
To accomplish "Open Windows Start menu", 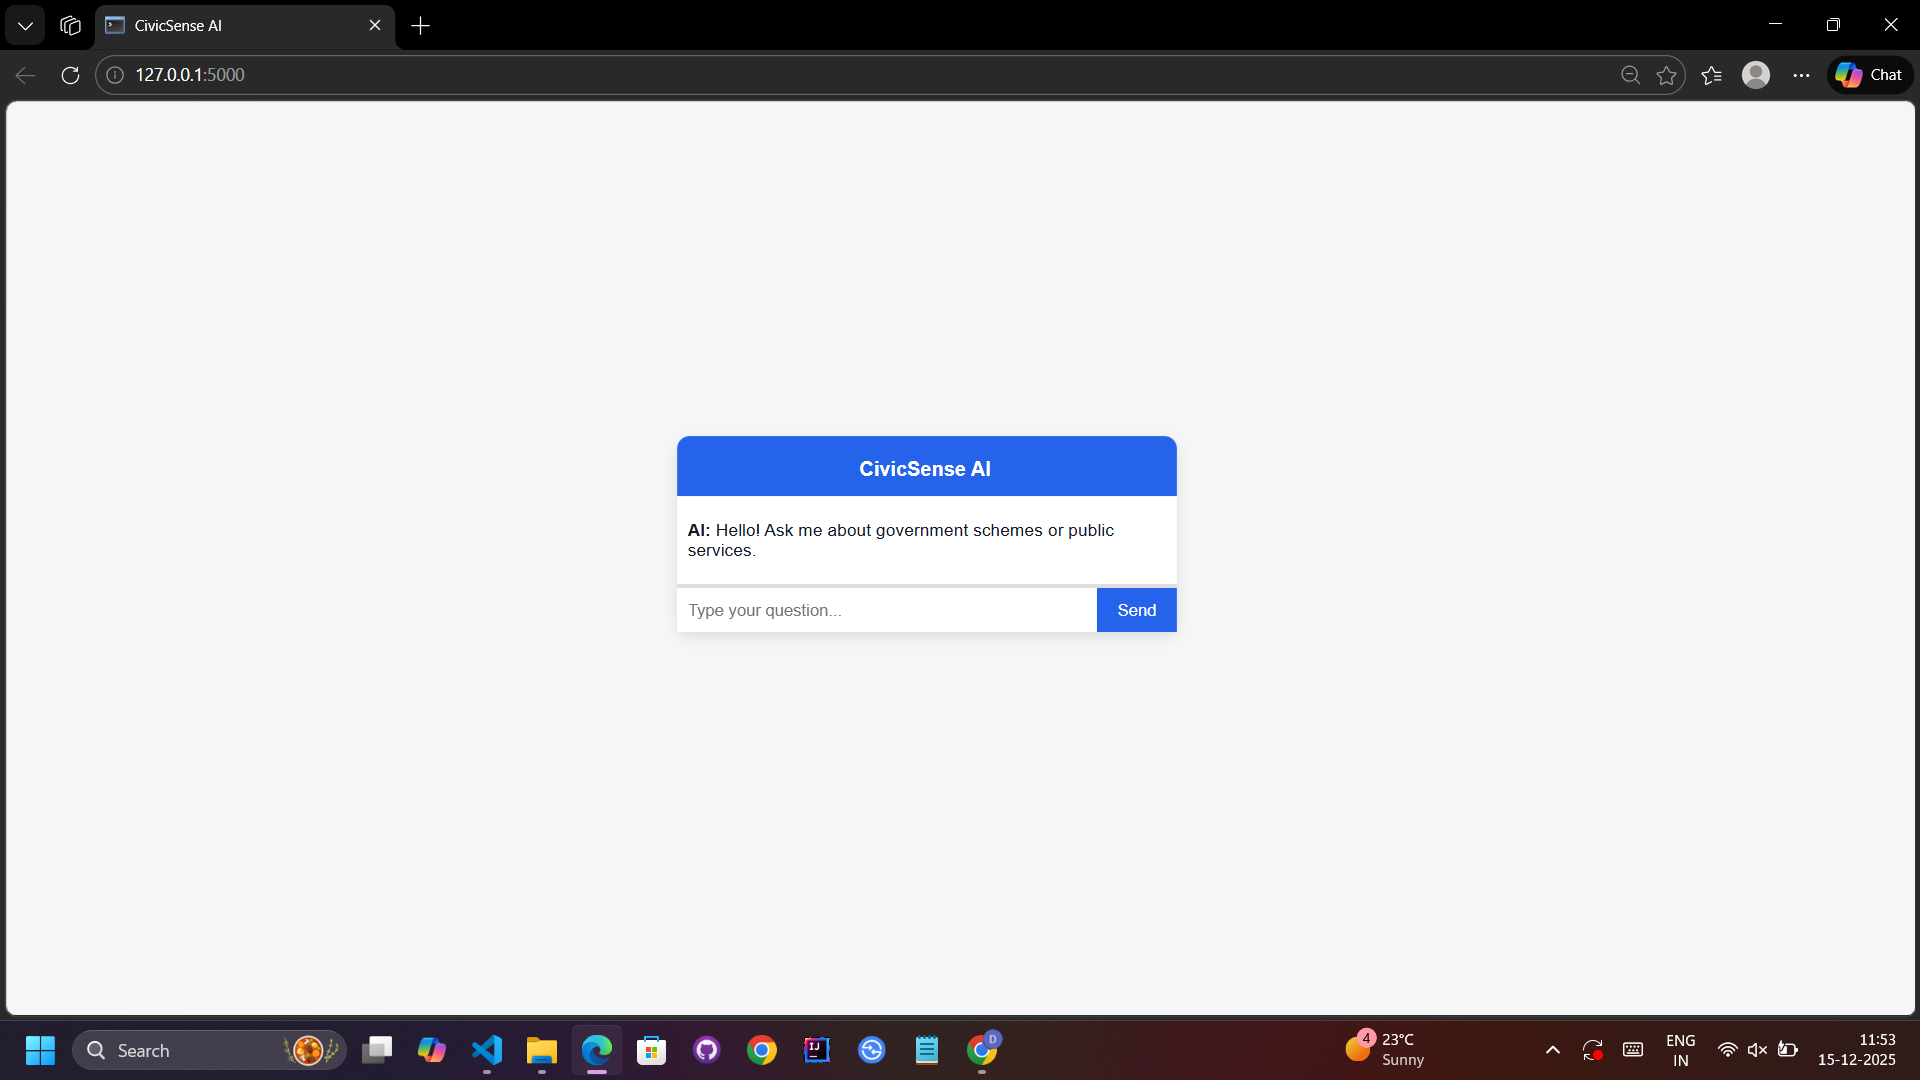I will (40, 1050).
